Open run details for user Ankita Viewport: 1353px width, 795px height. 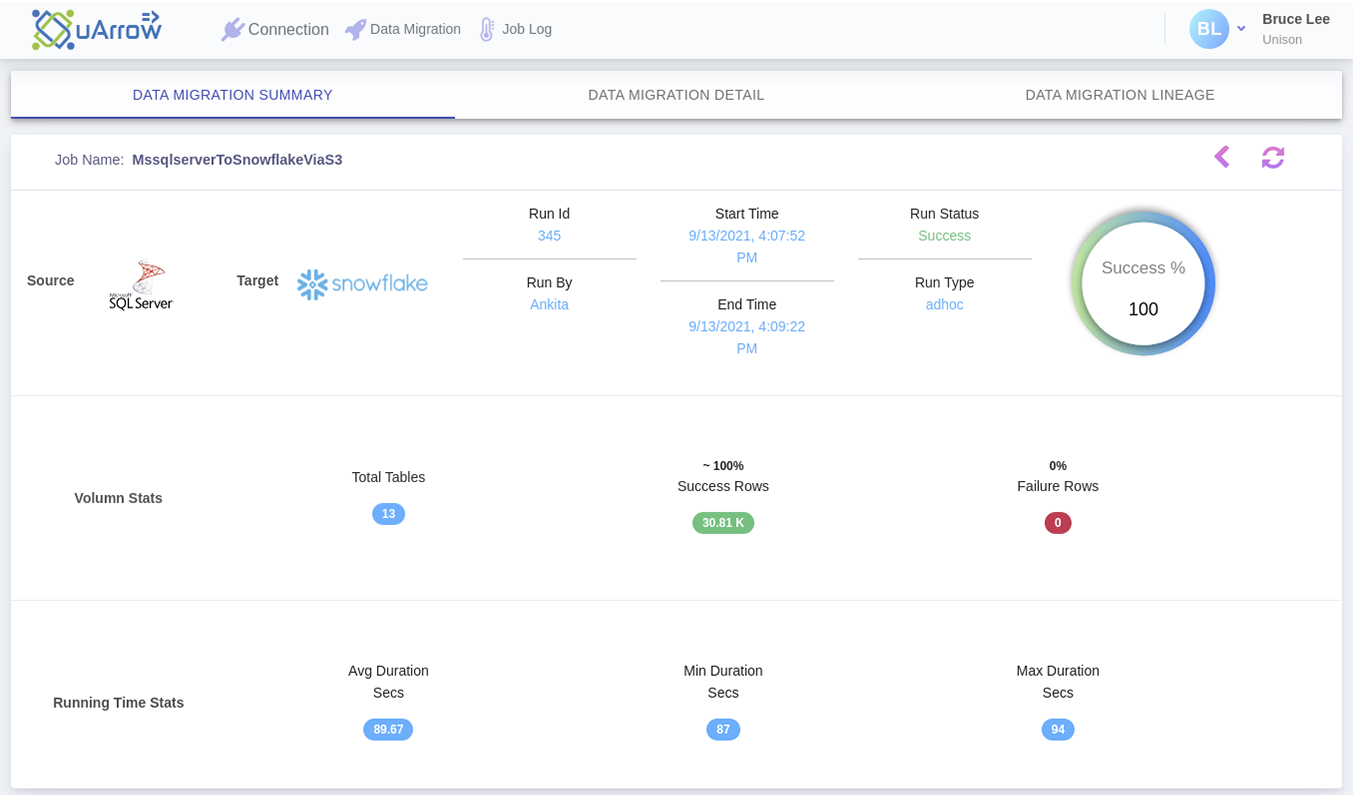click(548, 304)
